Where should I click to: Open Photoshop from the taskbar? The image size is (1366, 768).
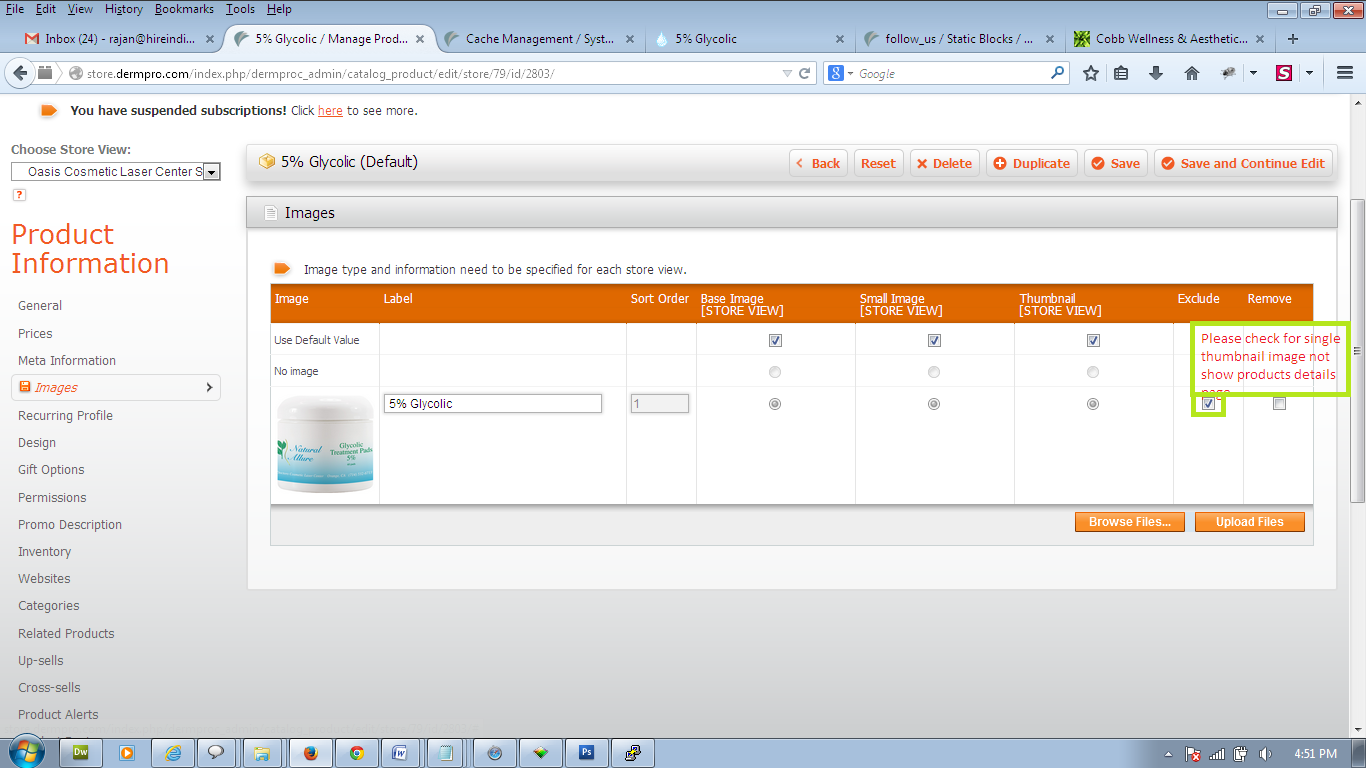coord(586,753)
